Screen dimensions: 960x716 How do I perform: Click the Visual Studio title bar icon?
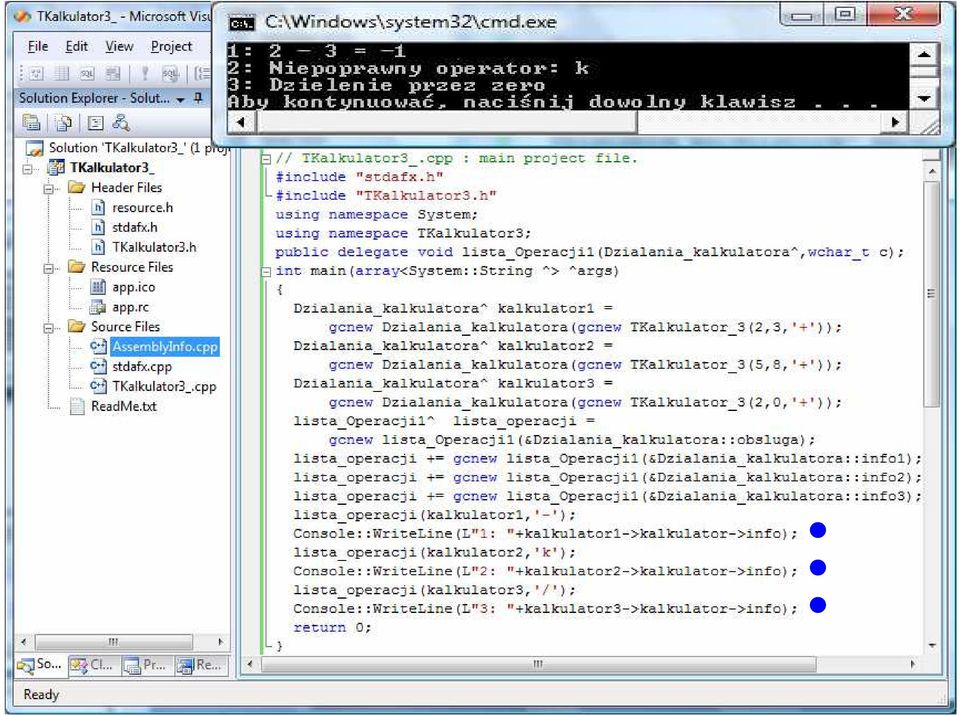[x=23, y=17]
